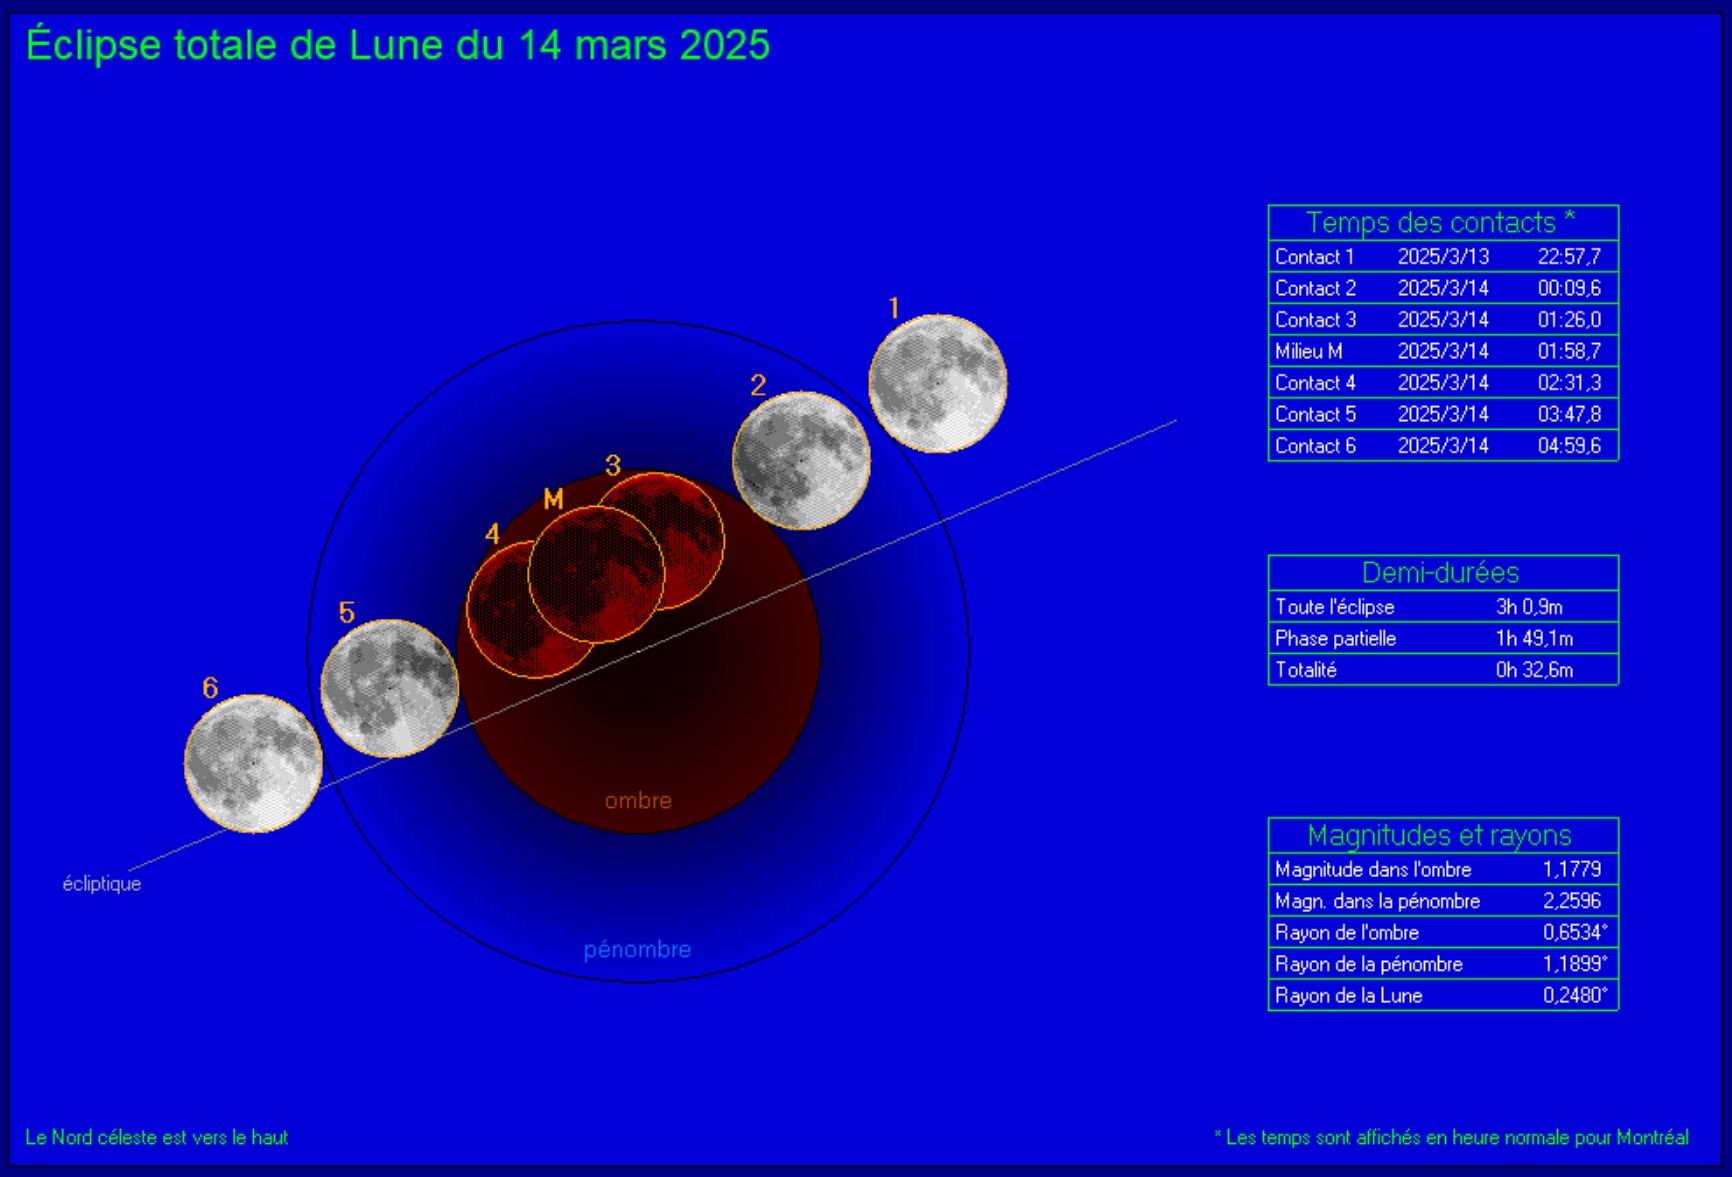Select the Totalité duration row
This screenshot has width=1732, height=1177.
(1442, 670)
